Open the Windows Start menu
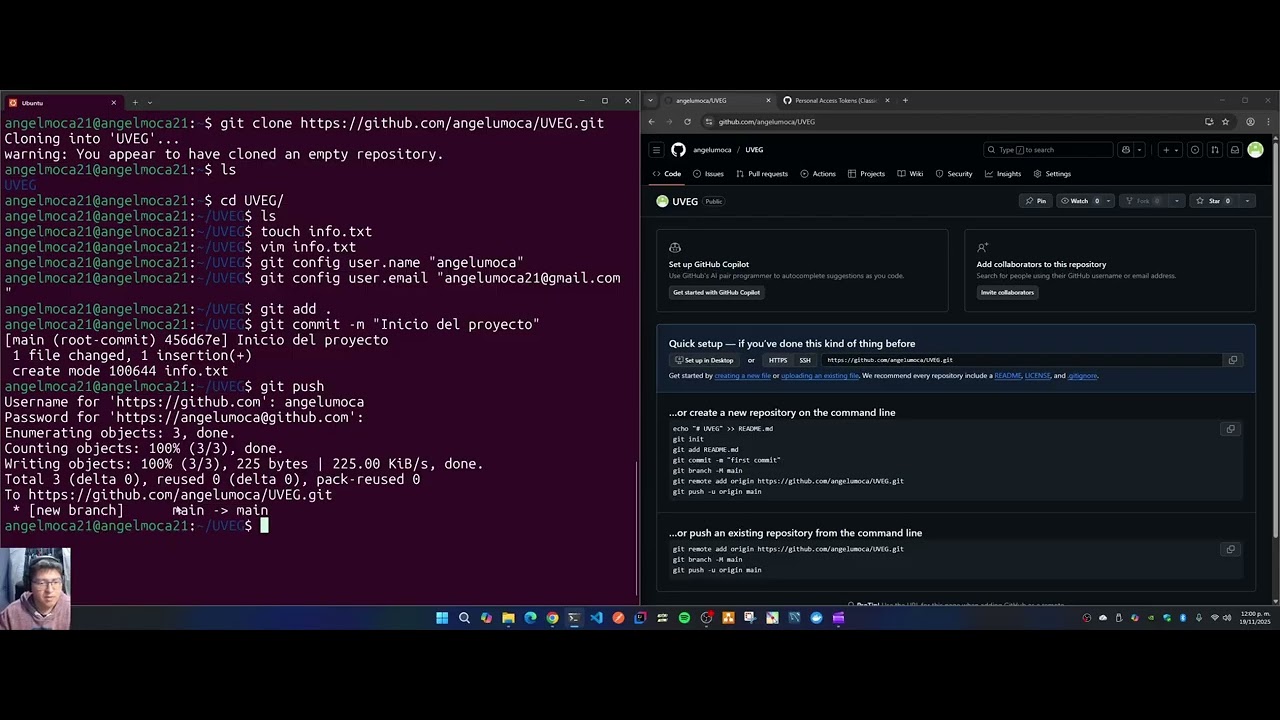The width and height of the screenshot is (1280, 720). point(442,618)
